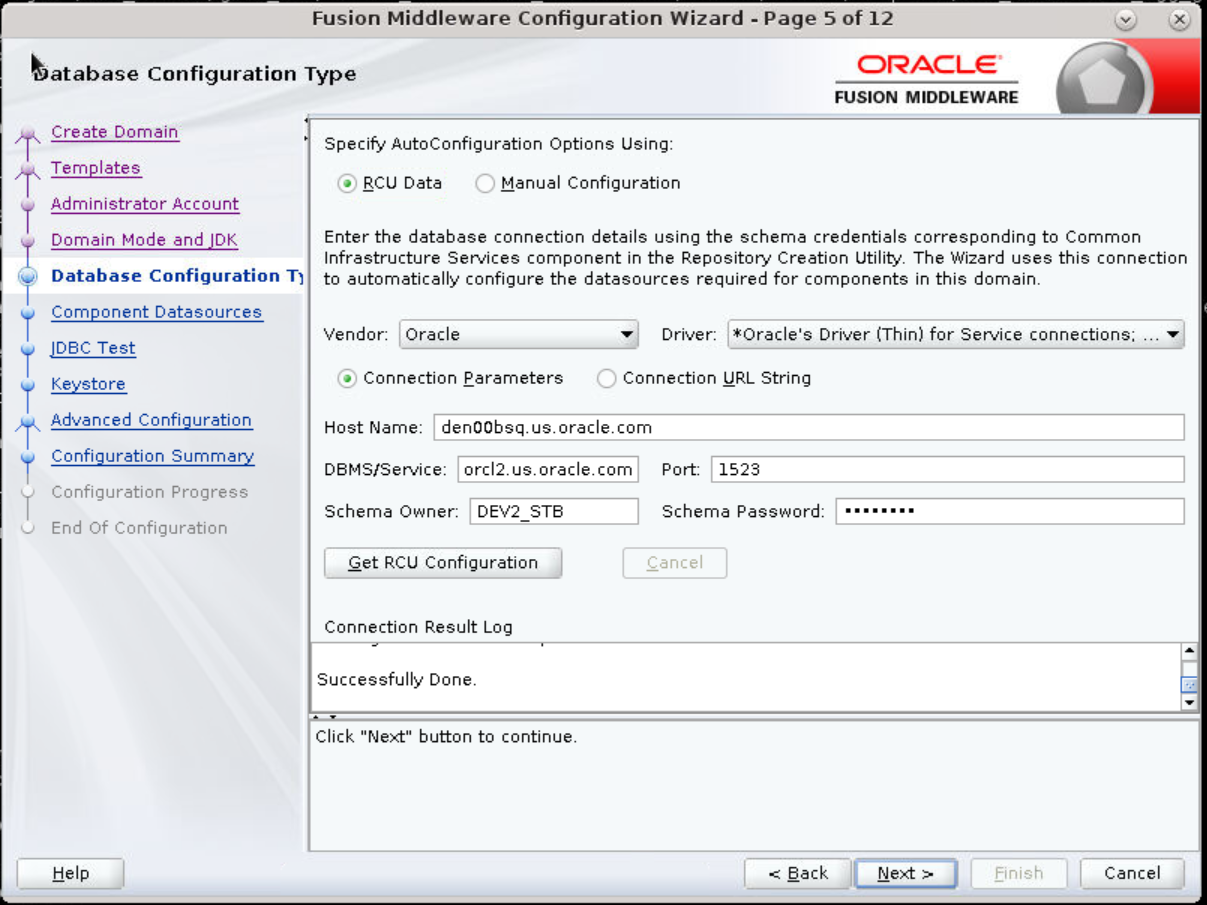The width and height of the screenshot is (1207, 905).
Task: Click the DBMS/Service field
Action: coord(548,469)
